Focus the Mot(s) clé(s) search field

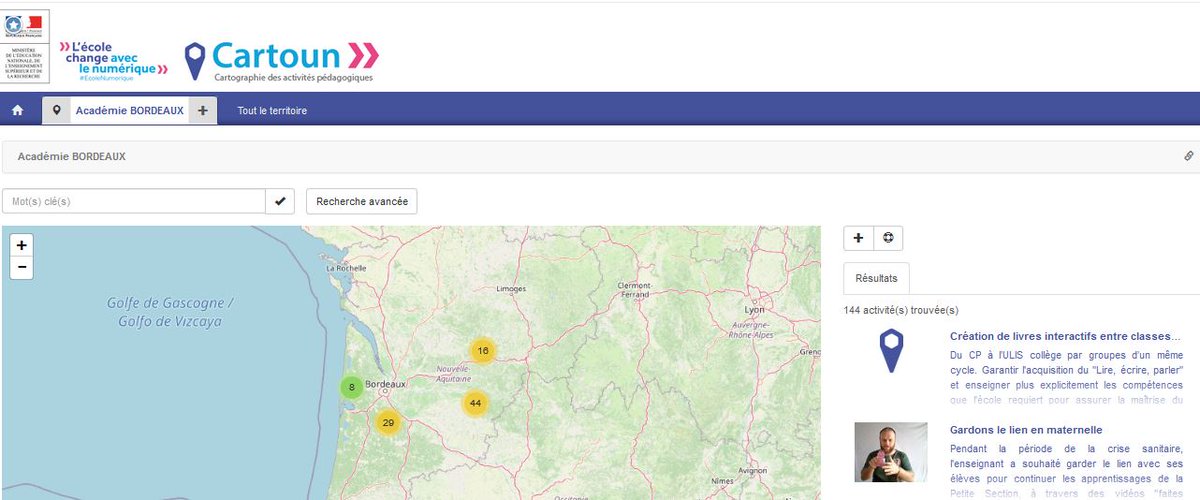134,201
